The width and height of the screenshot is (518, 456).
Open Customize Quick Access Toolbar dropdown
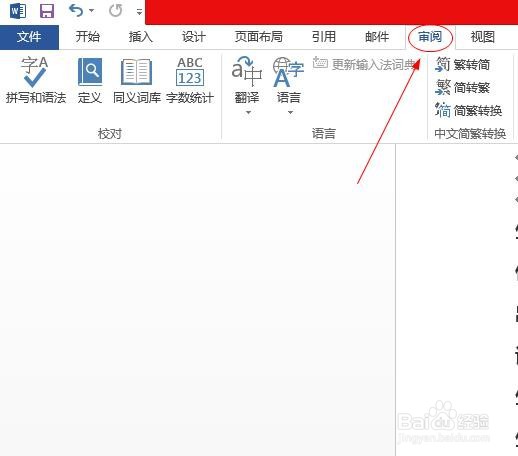pyautogui.click(x=139, y=12)
